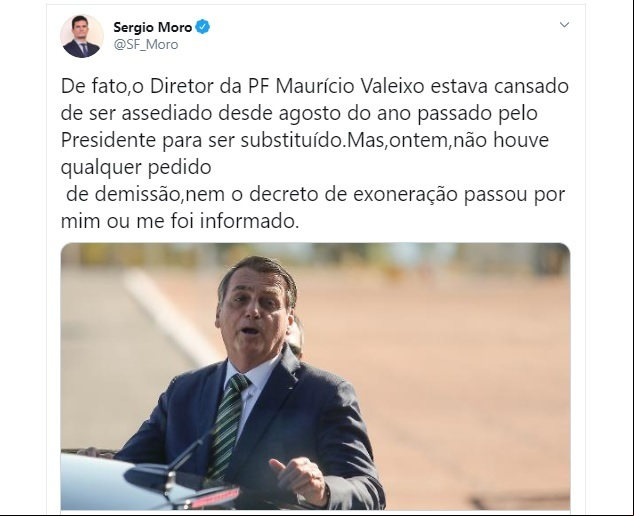
Task: Click the car roof in the photo
Action: click(x=137, y=483)
